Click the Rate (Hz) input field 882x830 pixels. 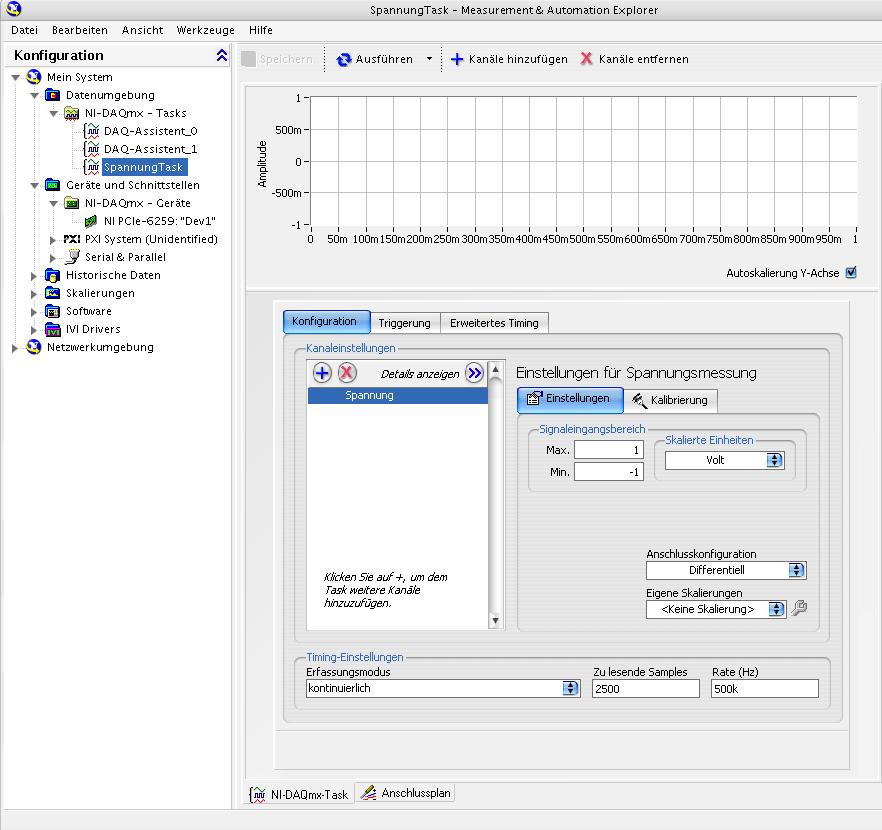(764, 688)
